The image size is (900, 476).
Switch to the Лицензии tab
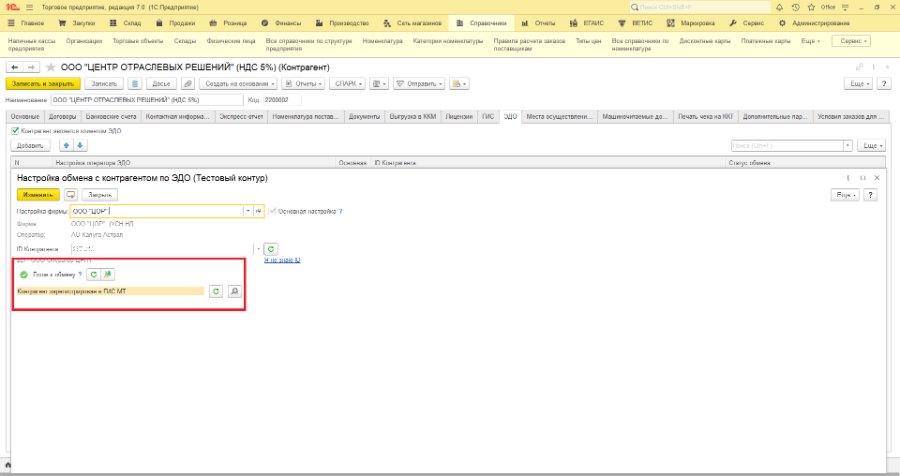click(459, 117)
